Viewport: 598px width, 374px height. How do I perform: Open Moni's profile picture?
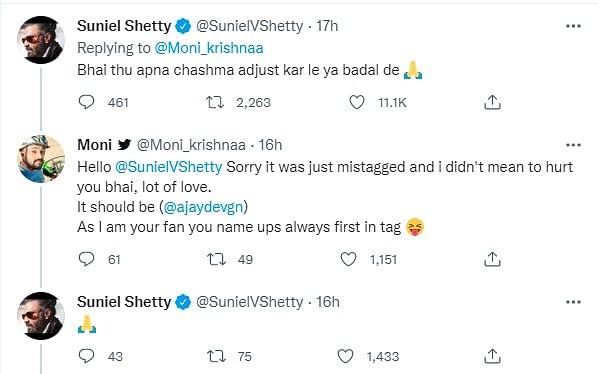point(41,159)
